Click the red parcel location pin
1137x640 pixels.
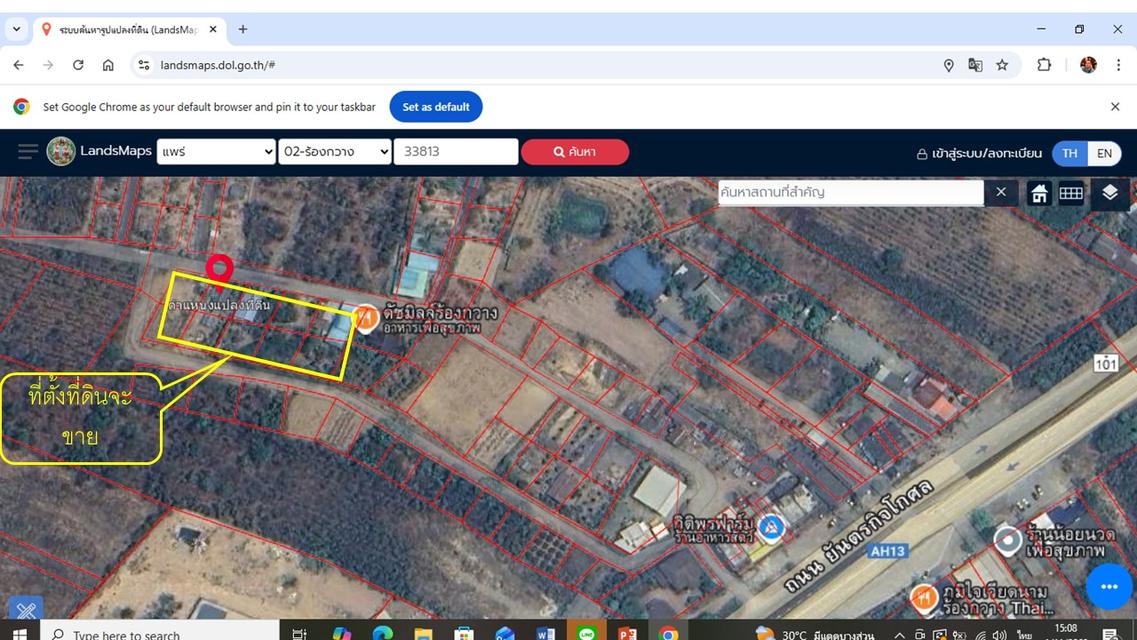pos(219,268)
